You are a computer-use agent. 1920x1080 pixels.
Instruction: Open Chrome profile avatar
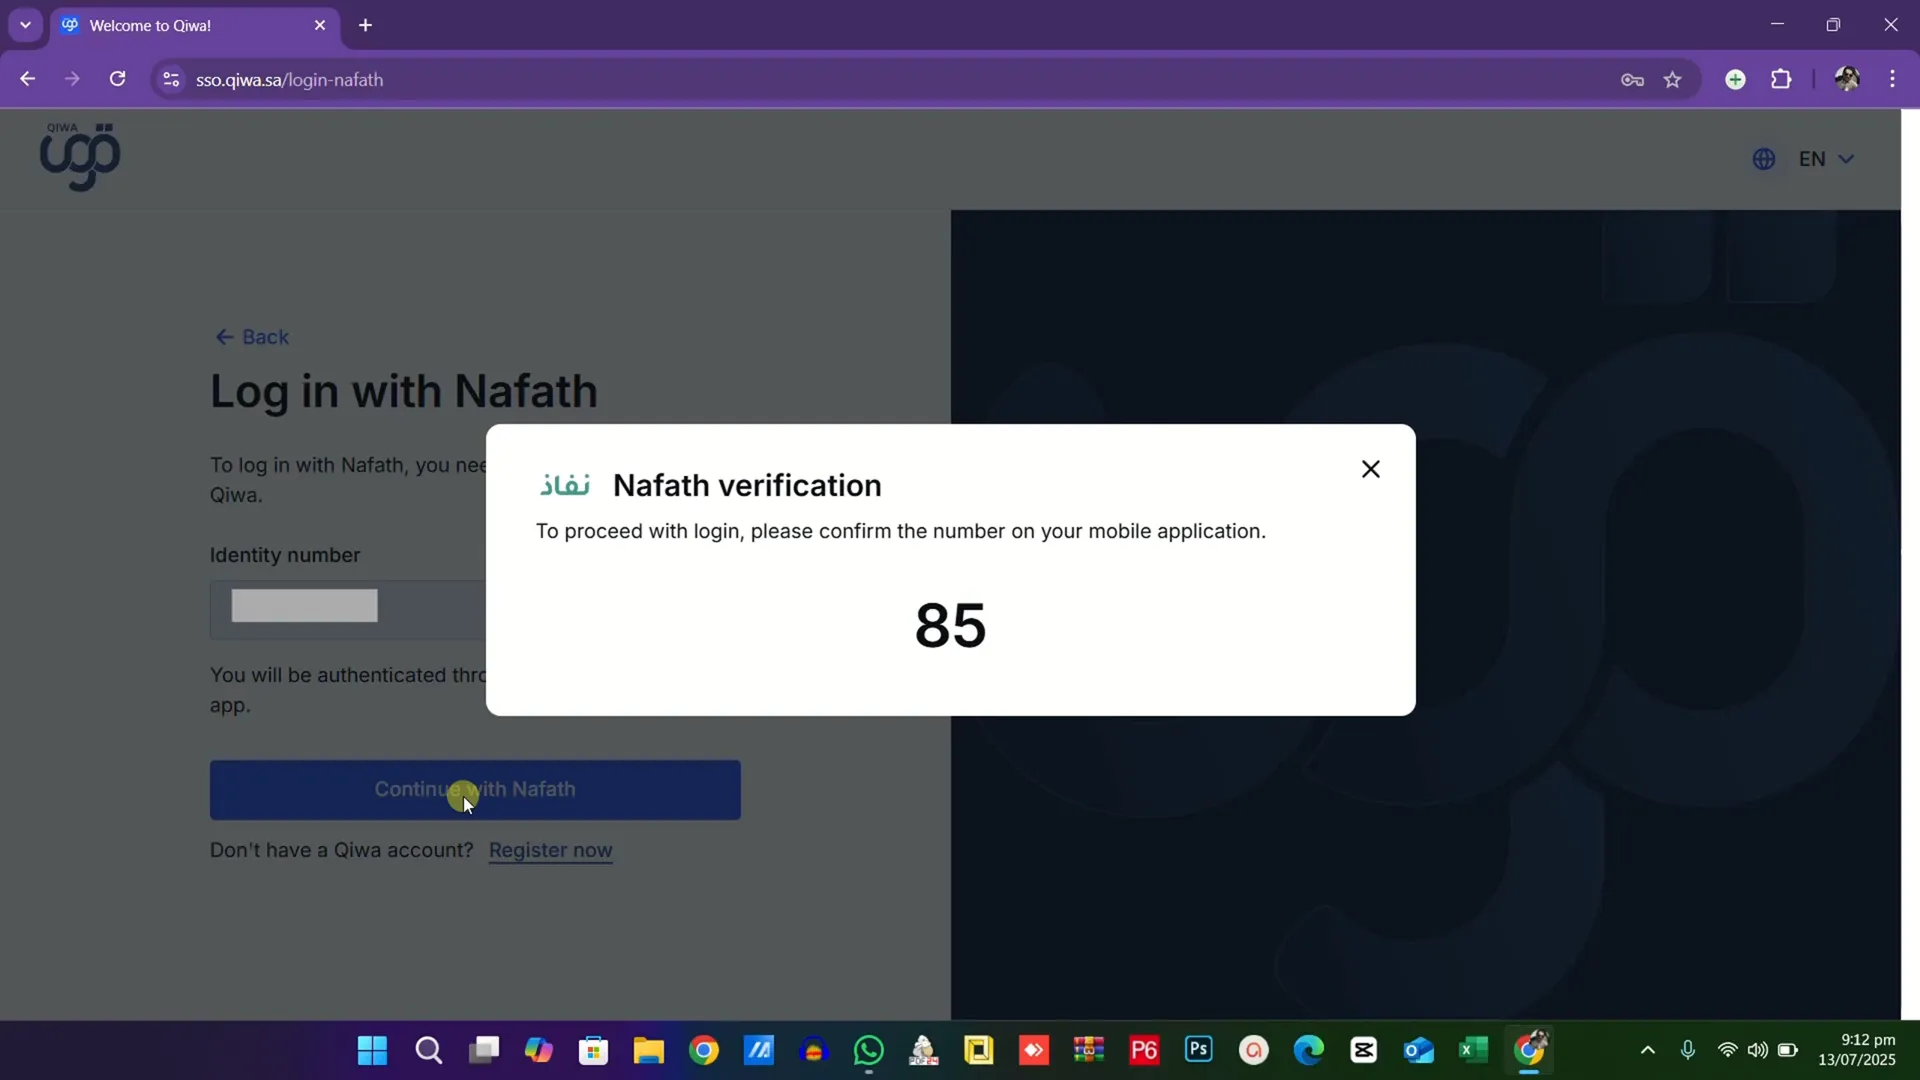[1847, 79]
